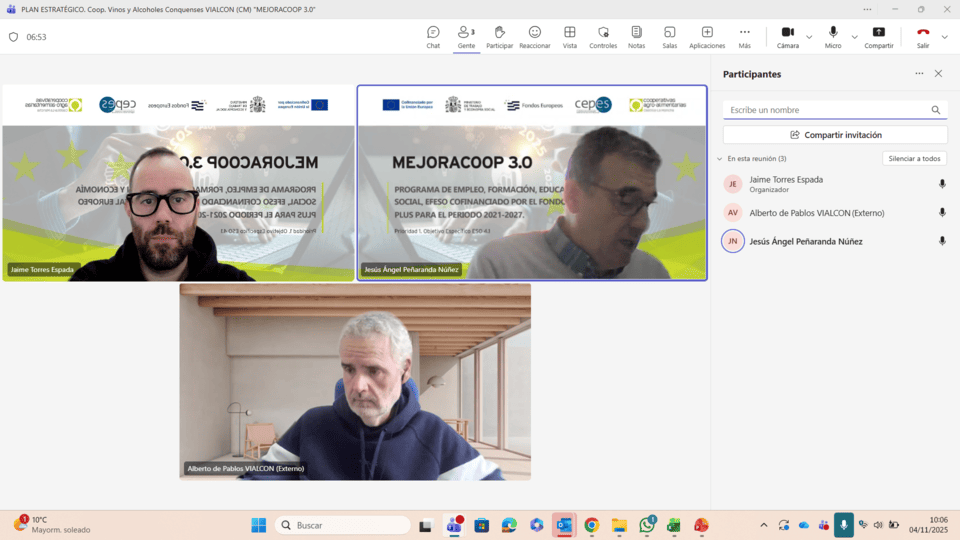Click the Compartir share screen button

point(879,37)
